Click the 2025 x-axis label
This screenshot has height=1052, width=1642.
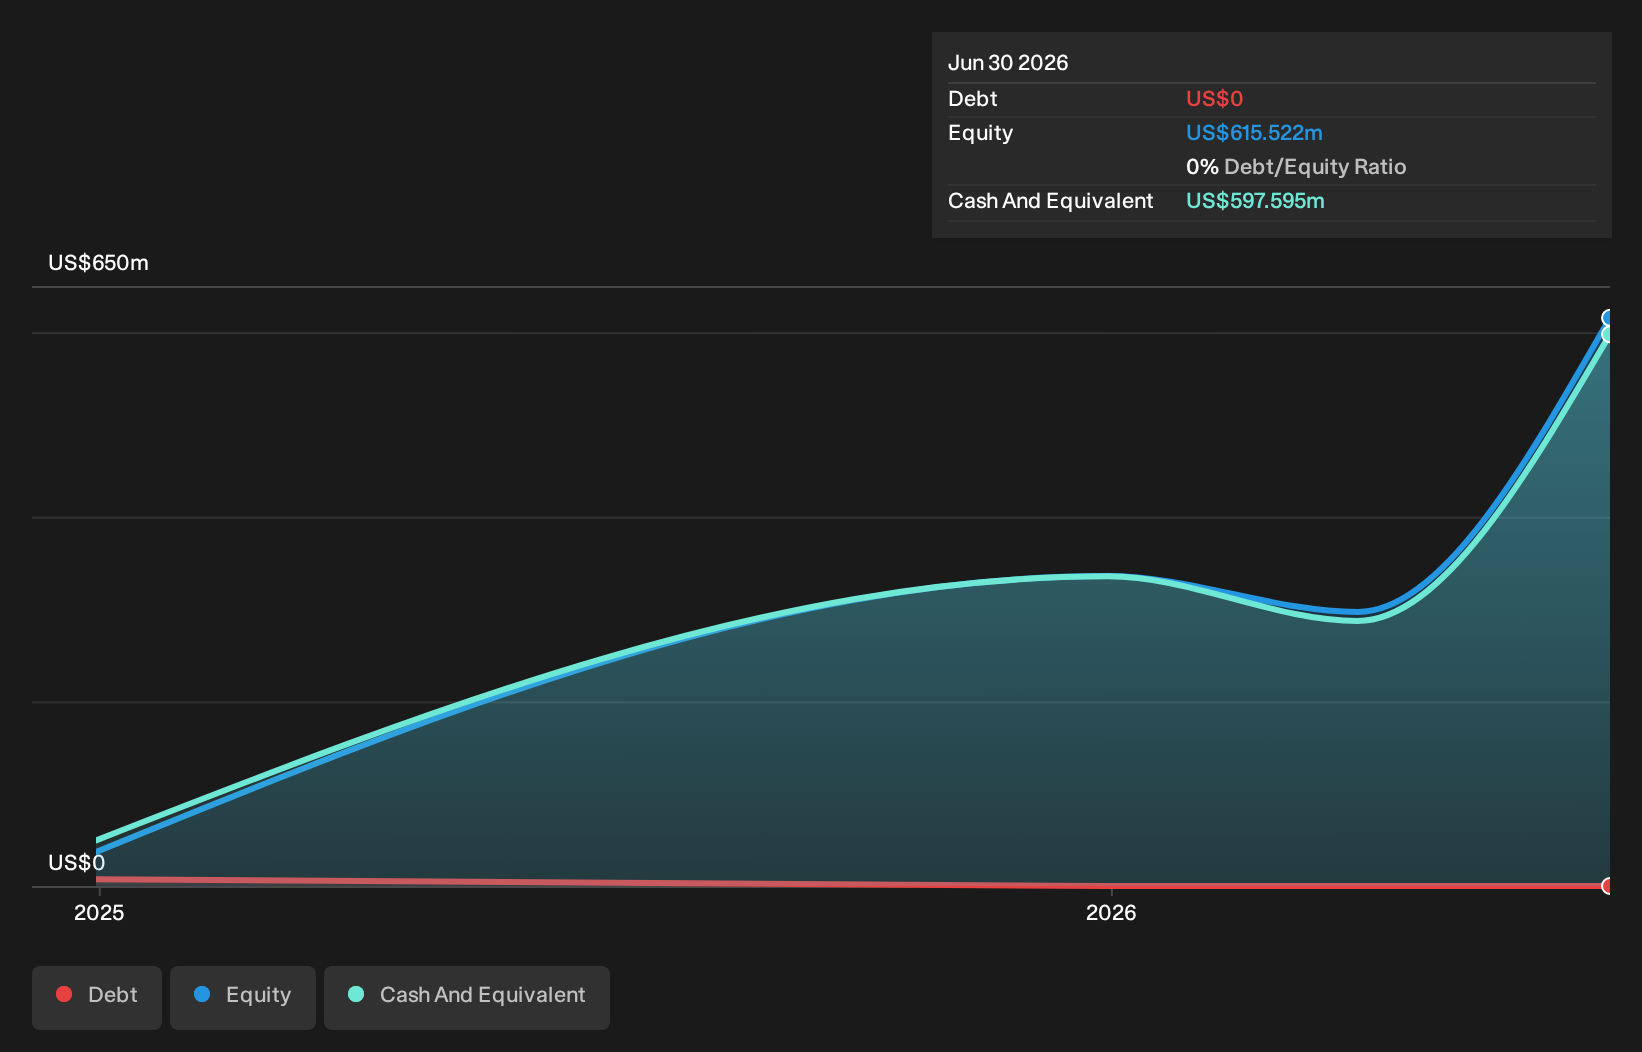tap(99, 912)
